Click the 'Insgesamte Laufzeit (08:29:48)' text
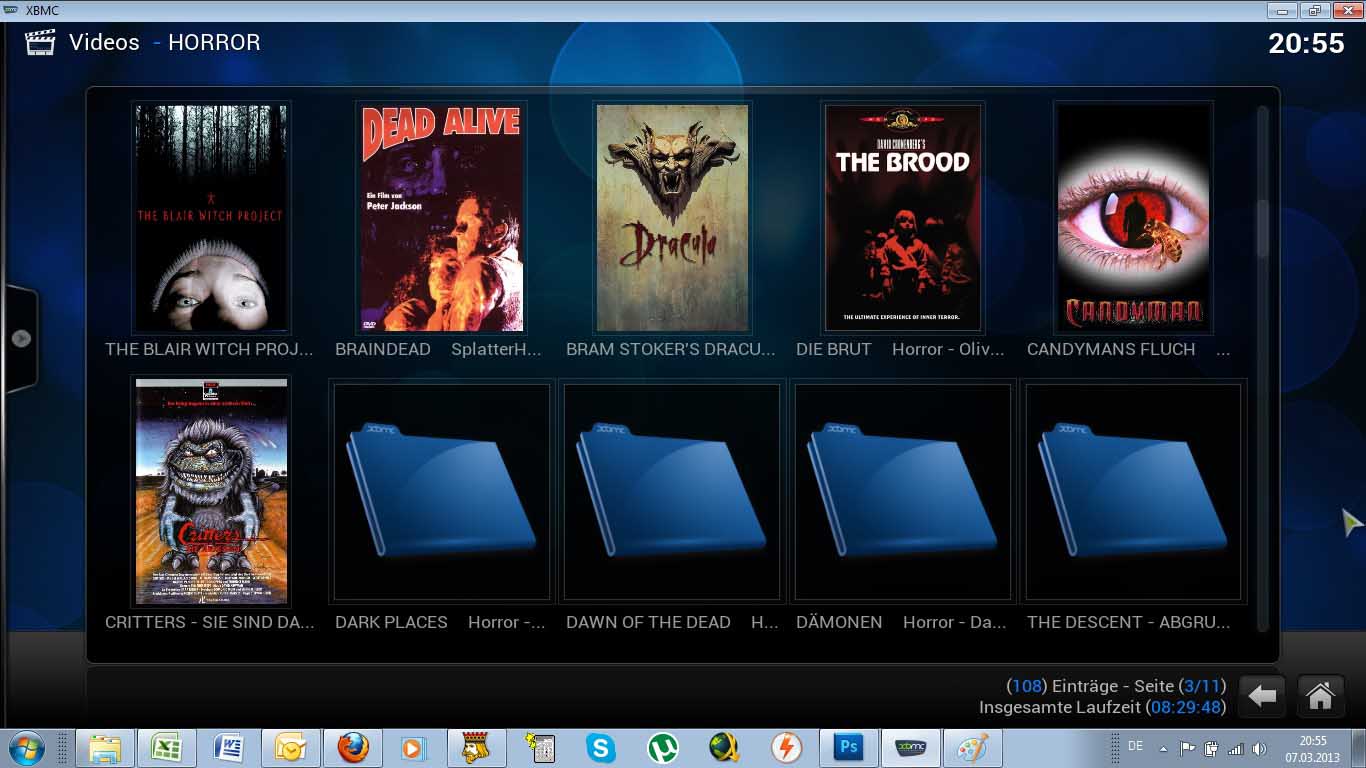Screen dimensions: 1366x768 click(x=1103, y=708)
